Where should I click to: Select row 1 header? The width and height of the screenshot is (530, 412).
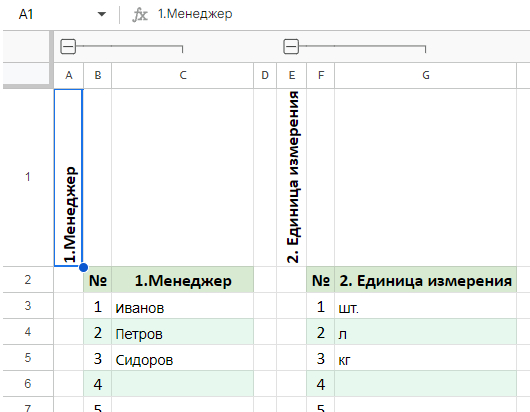point(28,177)
